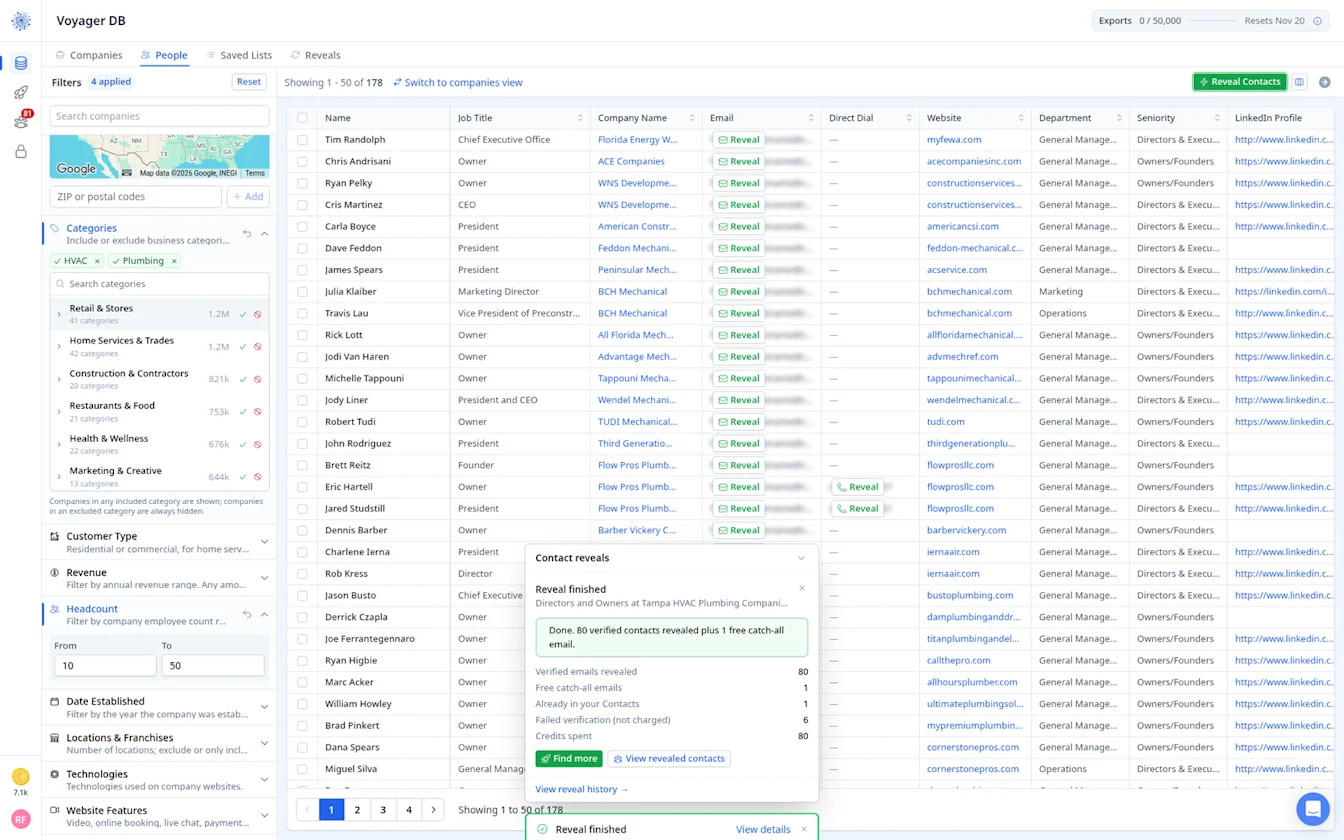Go to page 2 of results
The image size is (1344, 840).
click(357, 810)
